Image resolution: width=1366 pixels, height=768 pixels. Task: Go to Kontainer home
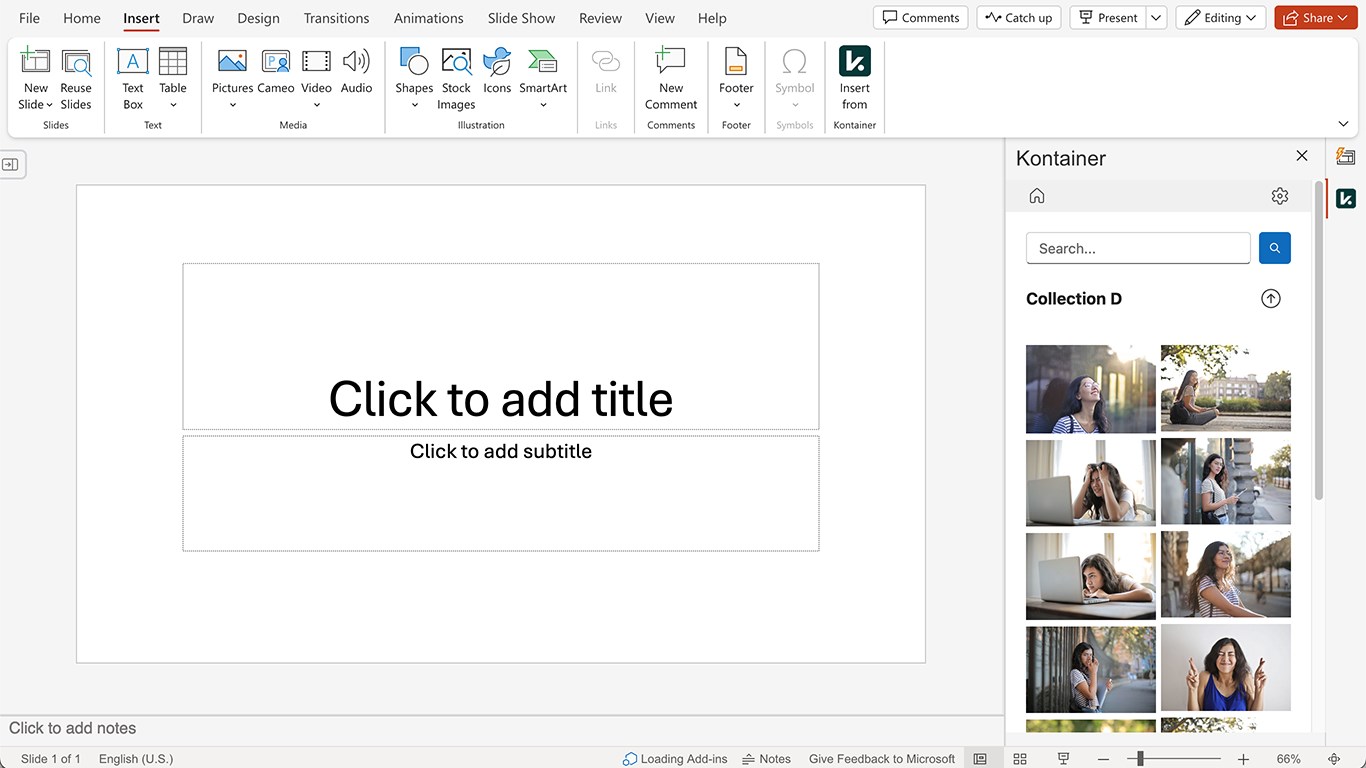pos(1037,196)
